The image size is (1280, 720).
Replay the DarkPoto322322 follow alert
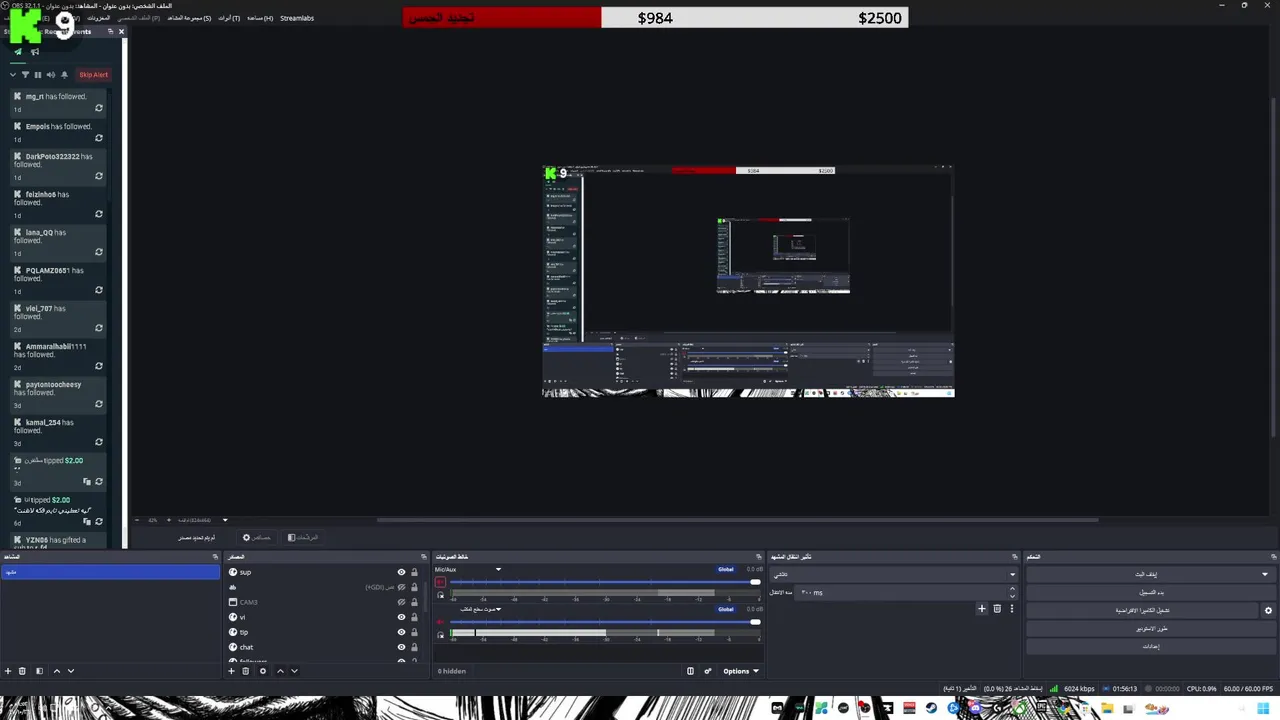pos(99,176)
